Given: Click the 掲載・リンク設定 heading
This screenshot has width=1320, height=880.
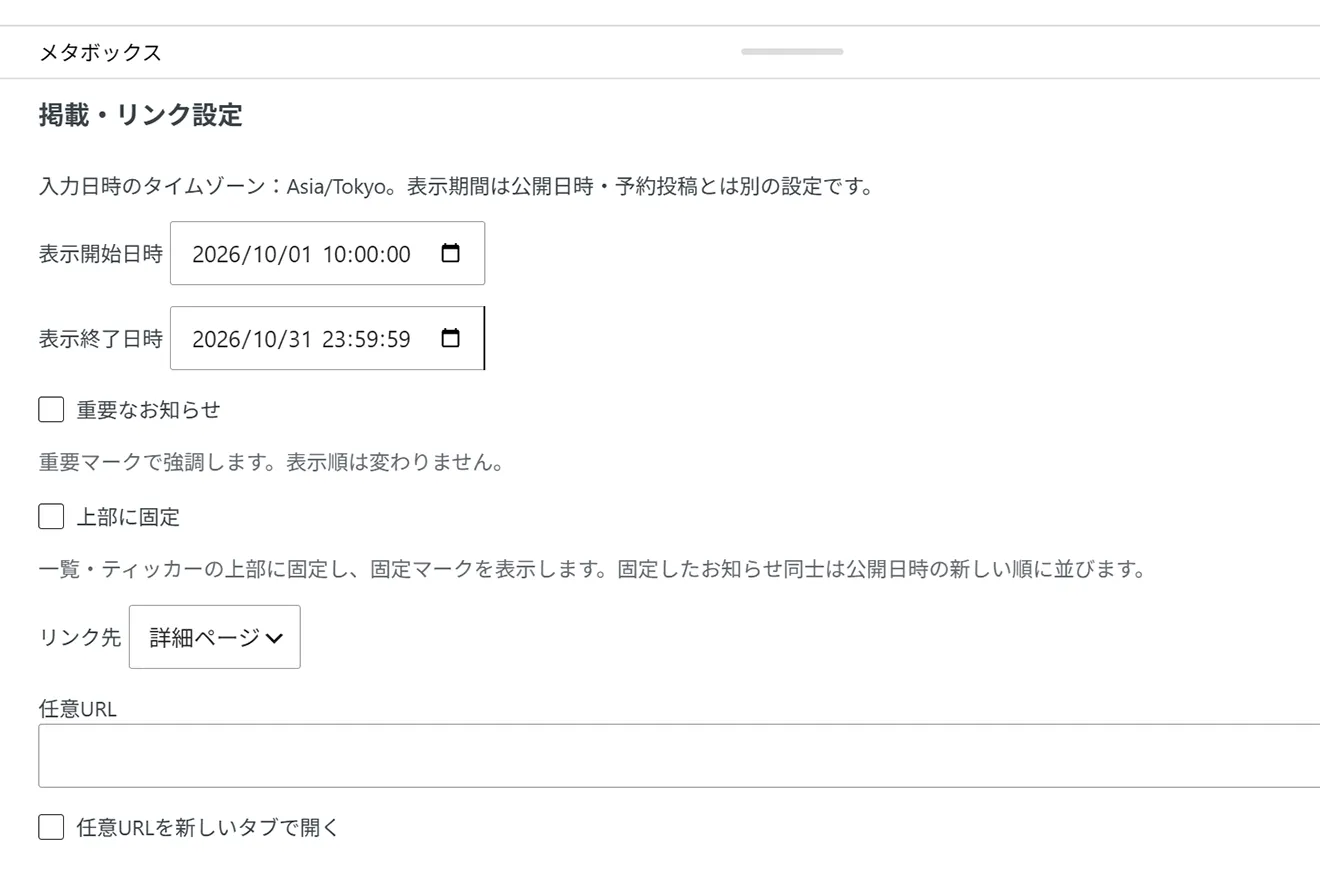Looking at the screenshot, I should (x=140, y=115).
